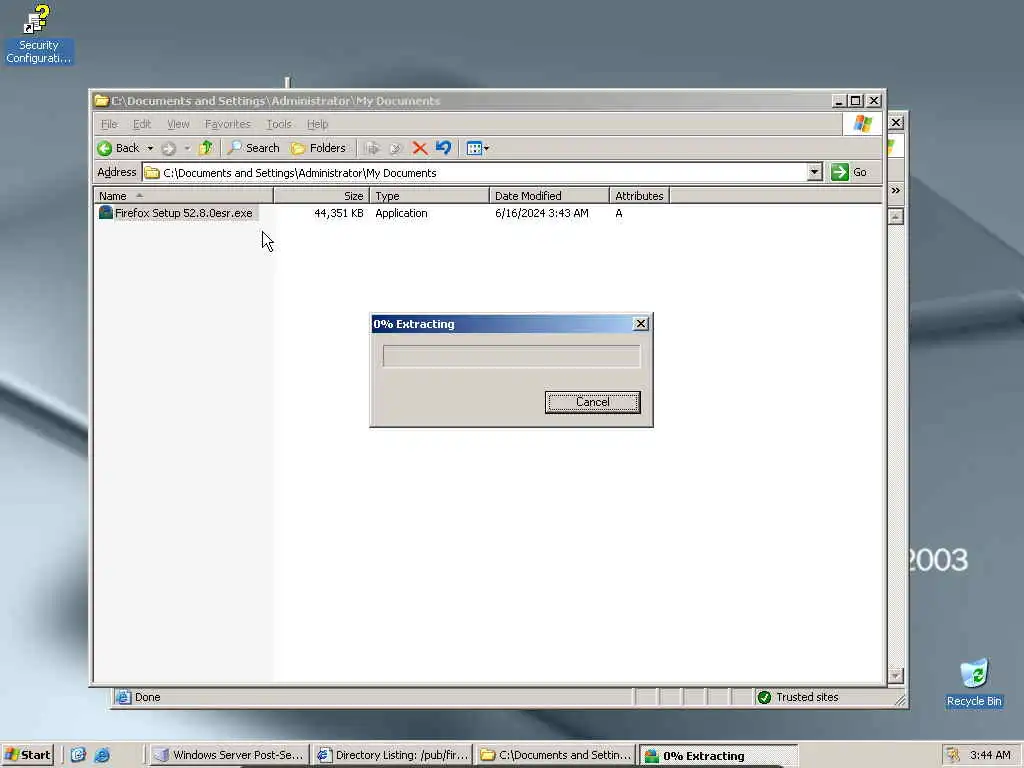Click scroll up arrow of browser window
The height and width of the screenshot is (768, 1024).
click(x=895, y=216)
